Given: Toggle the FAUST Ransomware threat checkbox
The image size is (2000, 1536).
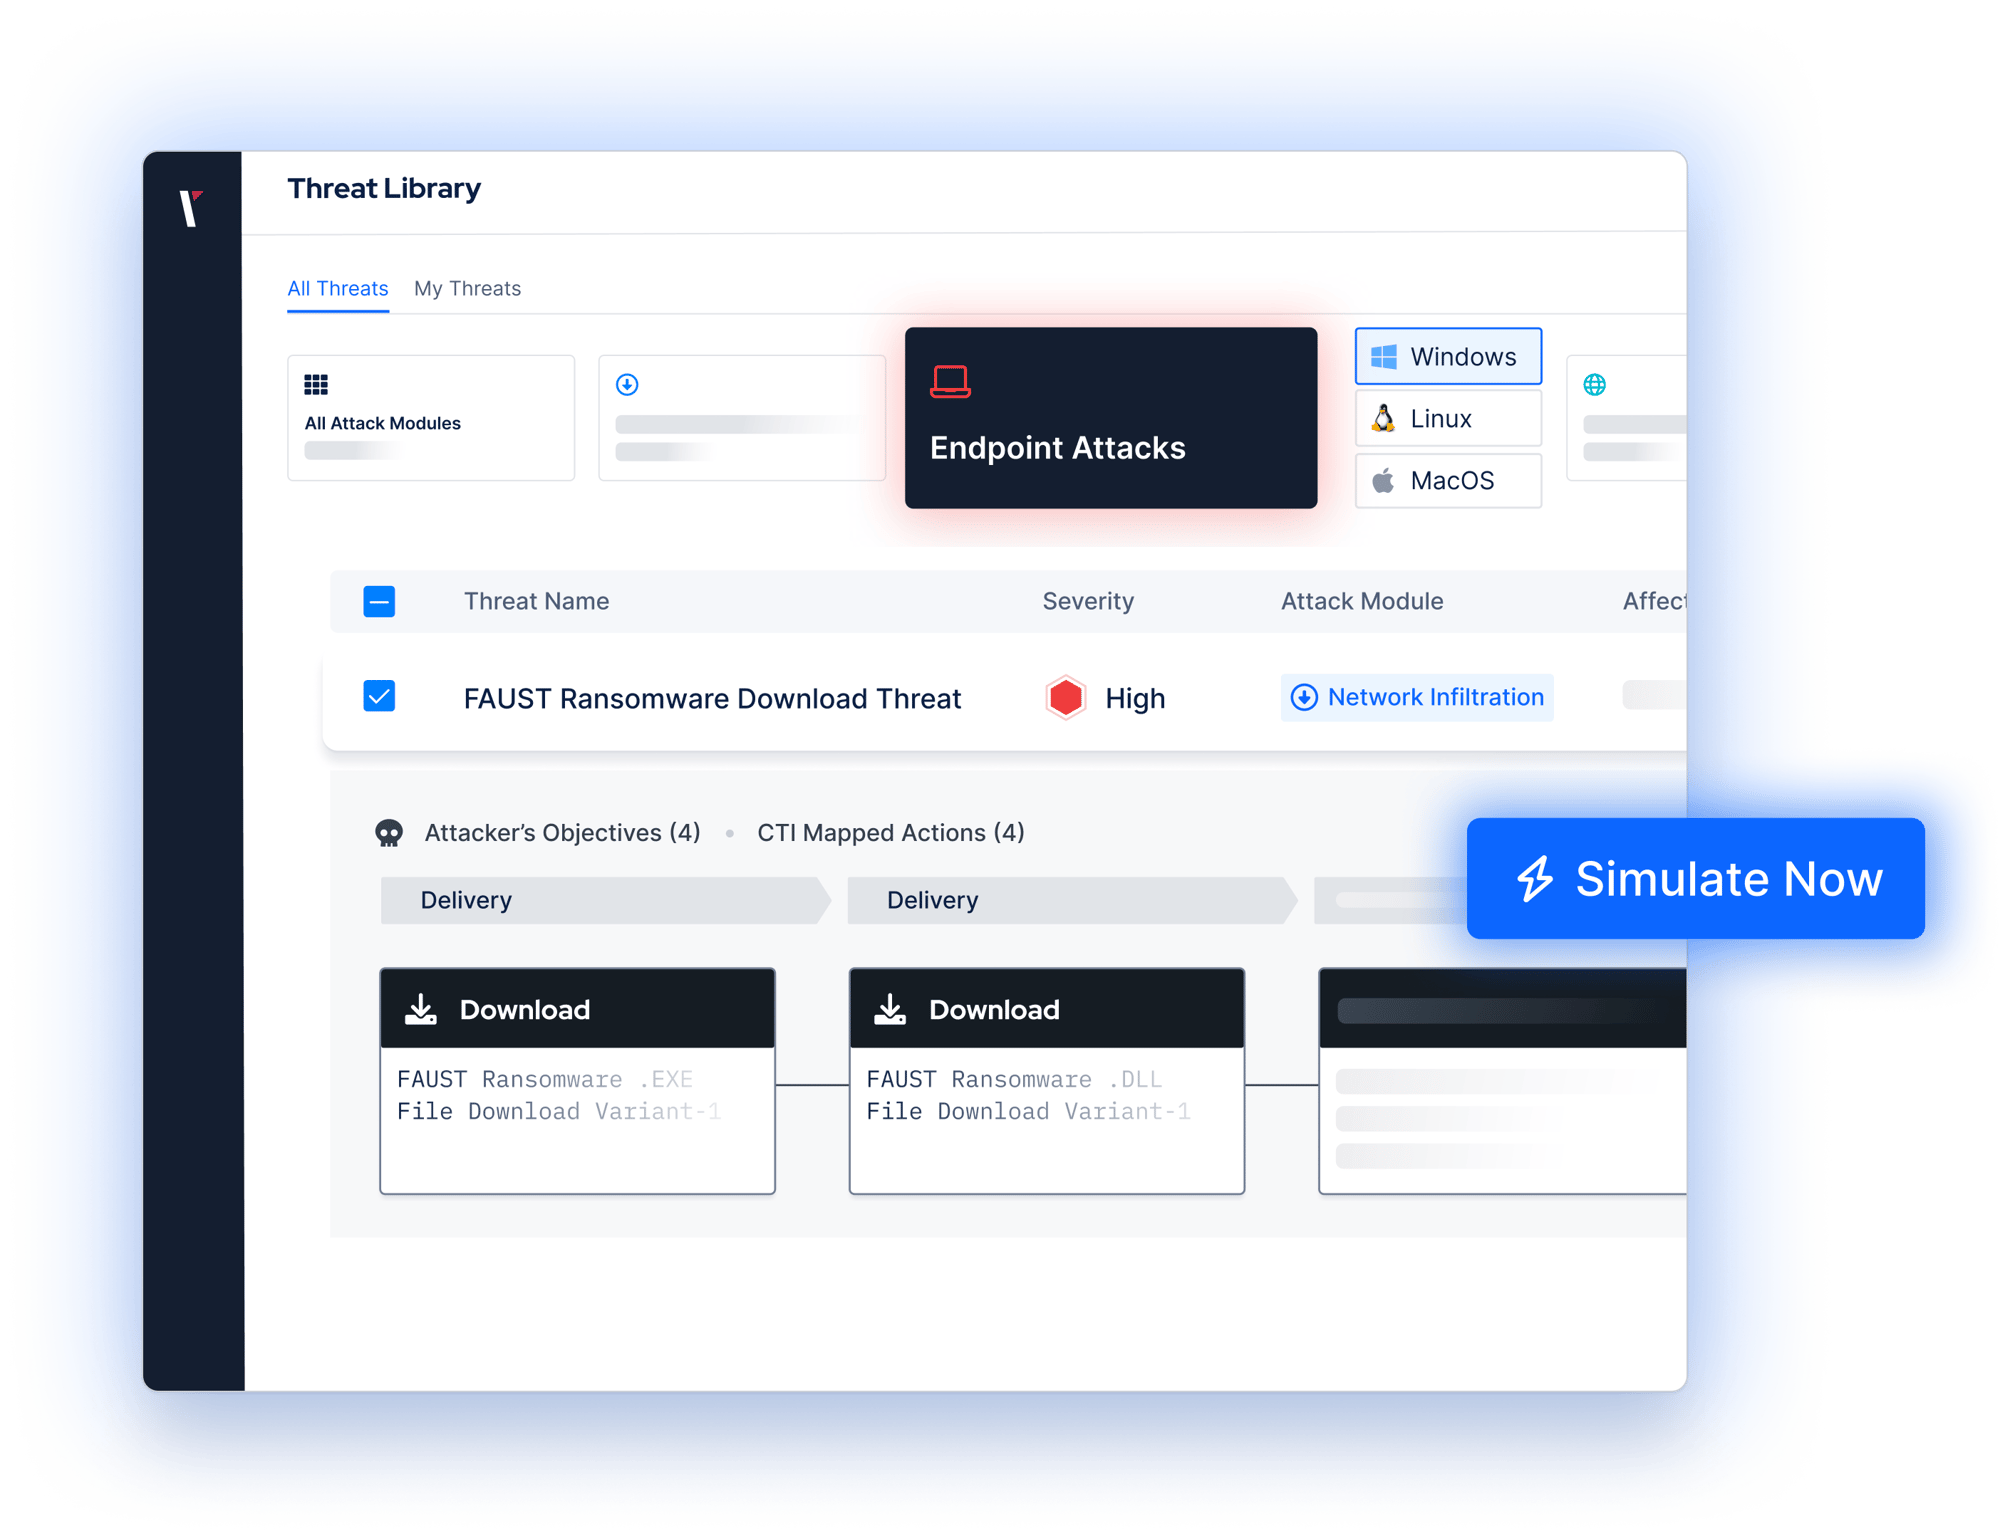Looking at the screenshot, I should [382, 699].
